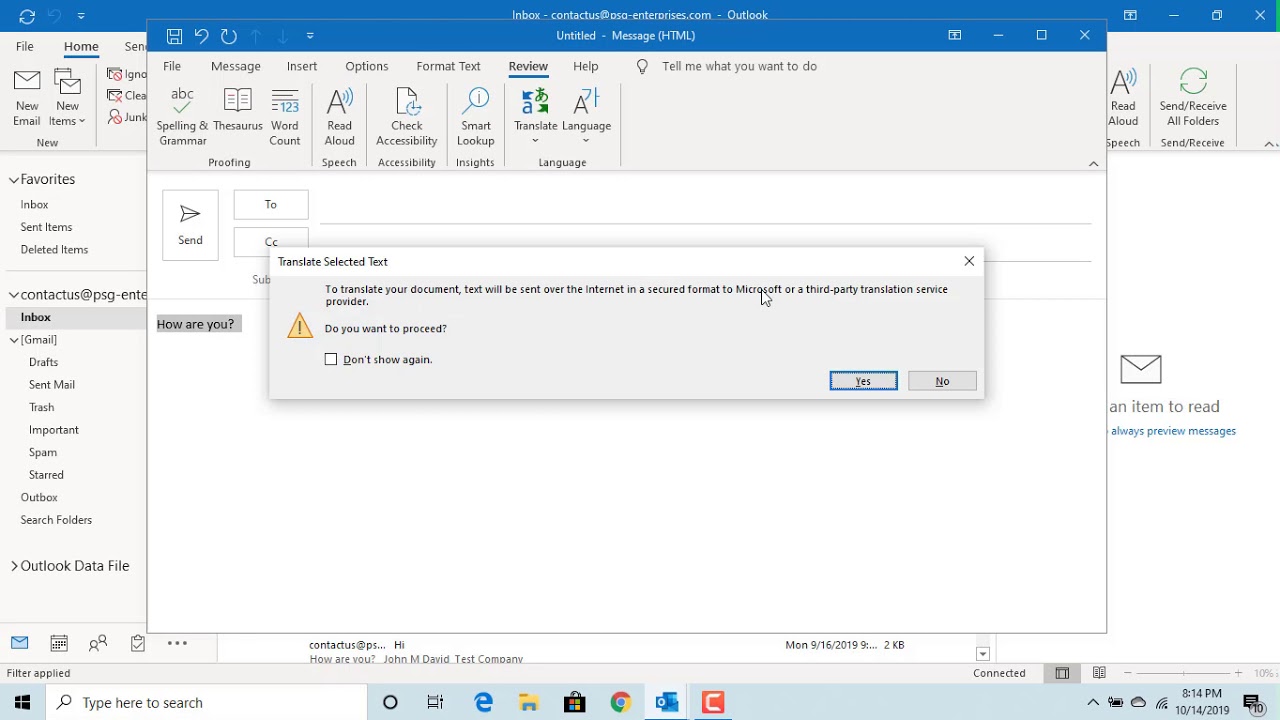
Task: Switch to Calendar view in the navigation bar
Action: (59, 643)
